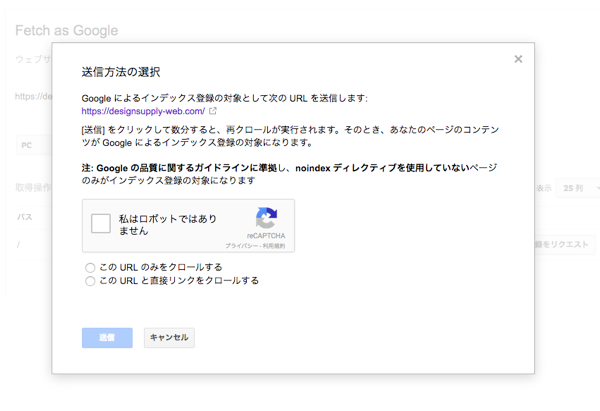Click the reCAPTCHA logo
Viewport: 600px width, 411px height.
pyautogui.click(x=266, y=218)
